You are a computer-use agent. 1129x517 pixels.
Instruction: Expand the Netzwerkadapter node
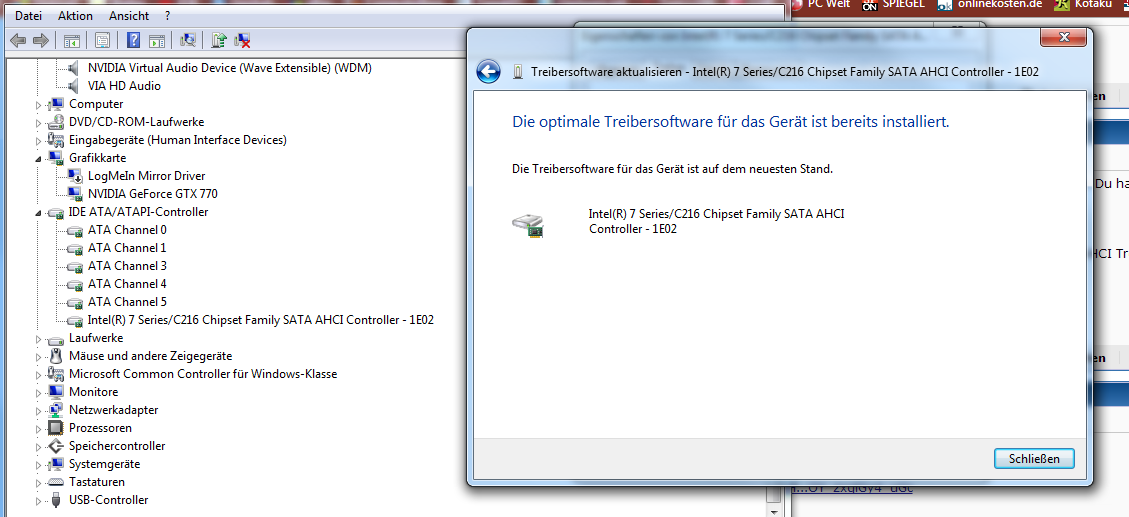point(39,410)
